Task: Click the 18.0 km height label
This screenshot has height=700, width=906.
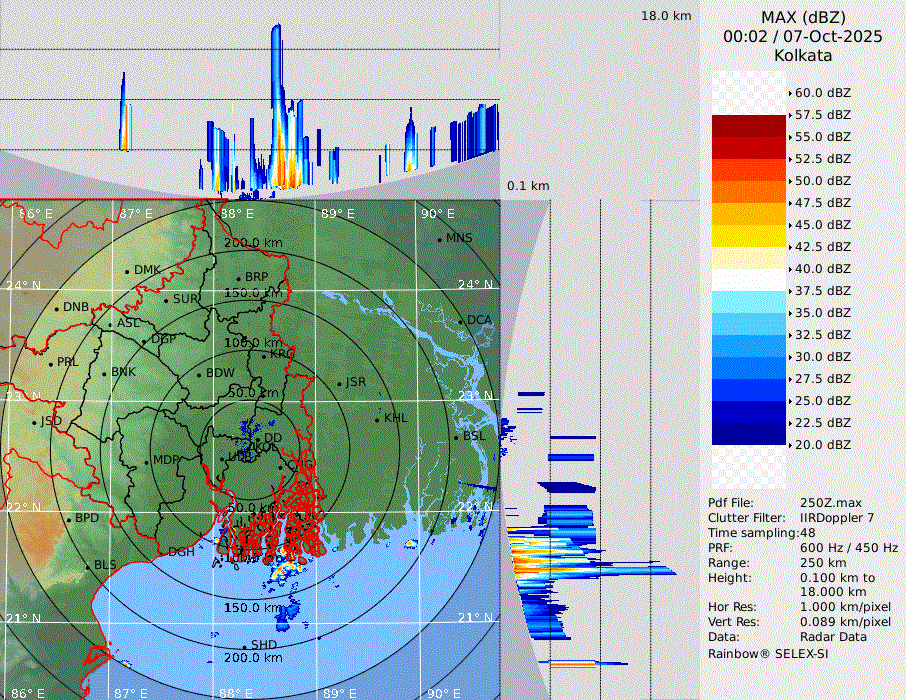Action: tap(666, 16)
